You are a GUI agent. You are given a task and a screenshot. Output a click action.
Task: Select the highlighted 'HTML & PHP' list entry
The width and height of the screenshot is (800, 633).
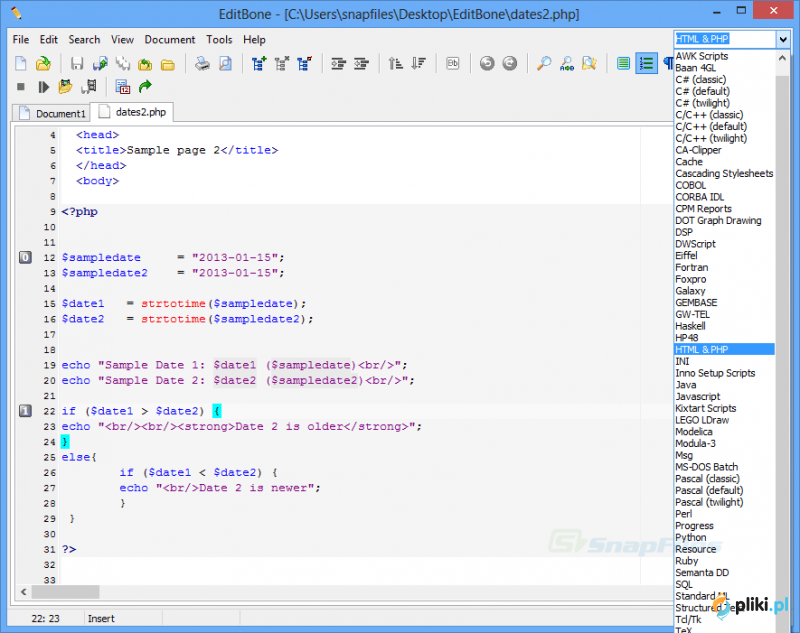pos(724,349)
